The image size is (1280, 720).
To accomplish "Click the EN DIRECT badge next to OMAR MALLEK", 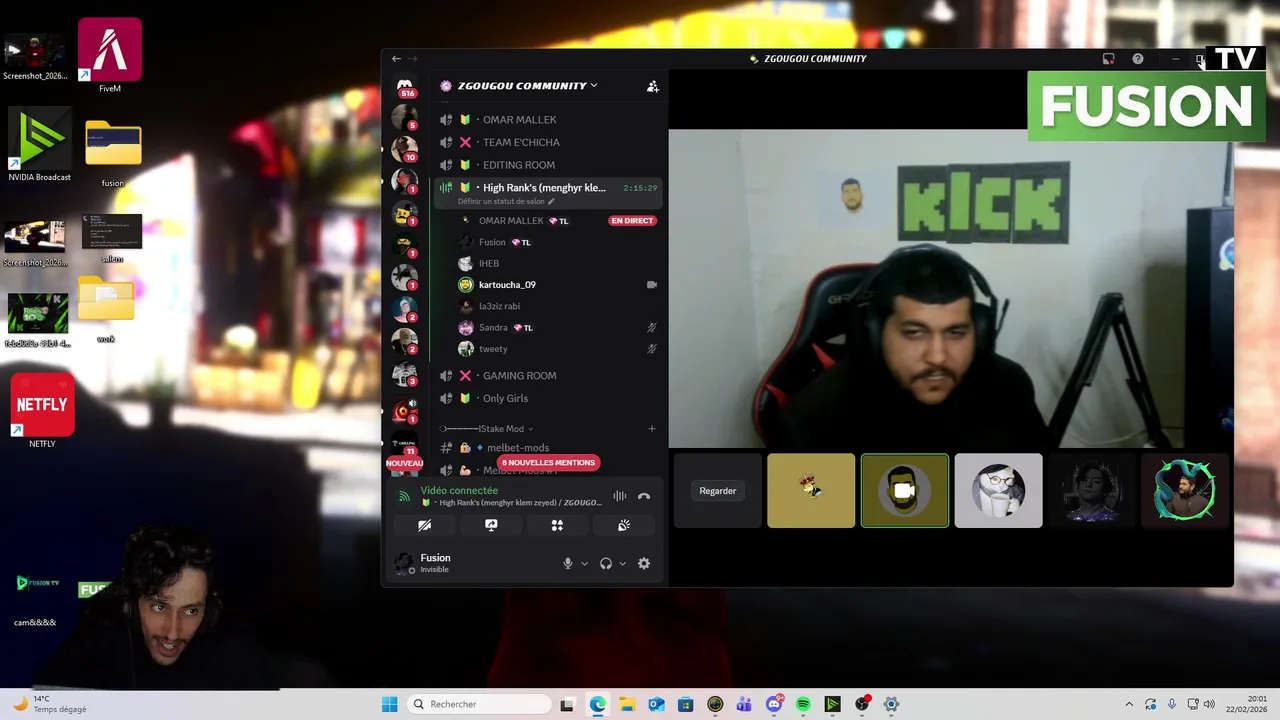I will (x=632, y=221).
